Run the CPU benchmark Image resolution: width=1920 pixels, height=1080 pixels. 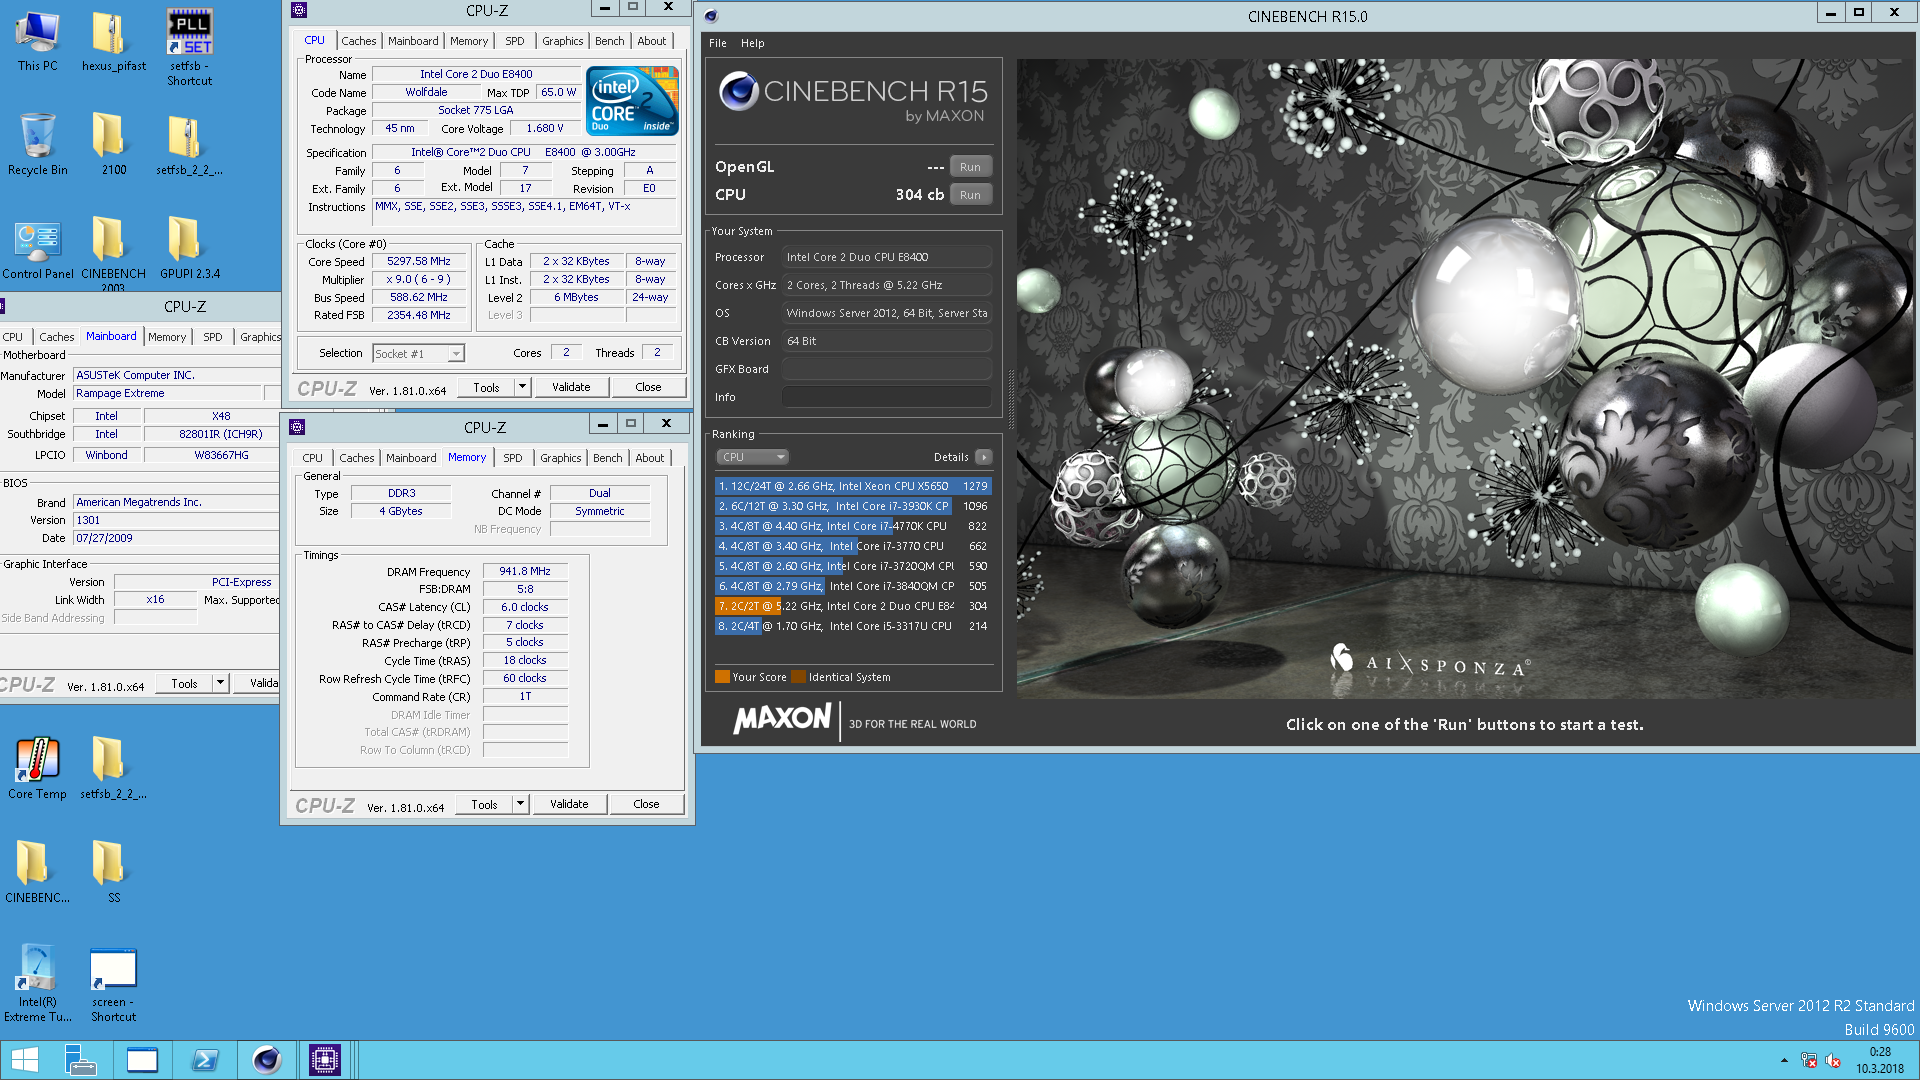tap(970, 195)
